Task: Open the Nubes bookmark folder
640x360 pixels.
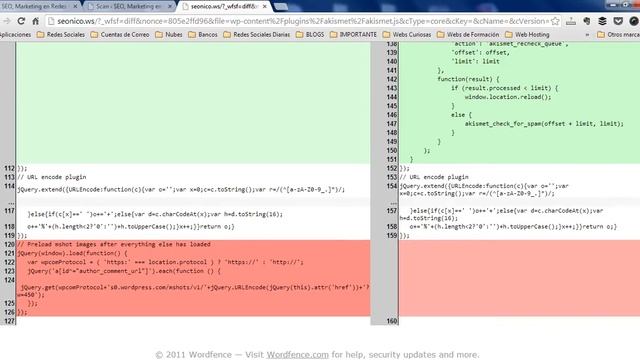Action: pyautogui.click(x=169, y=35)
